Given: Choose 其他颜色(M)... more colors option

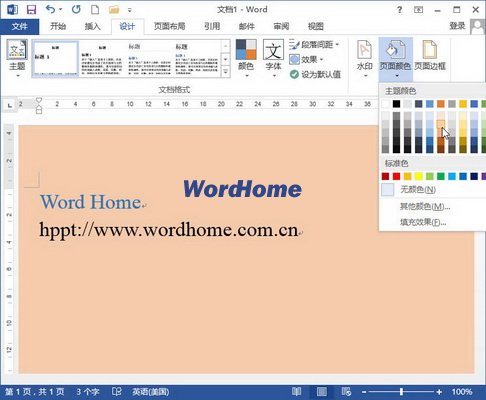Looking at the screenshot, I should click(432, 206).
